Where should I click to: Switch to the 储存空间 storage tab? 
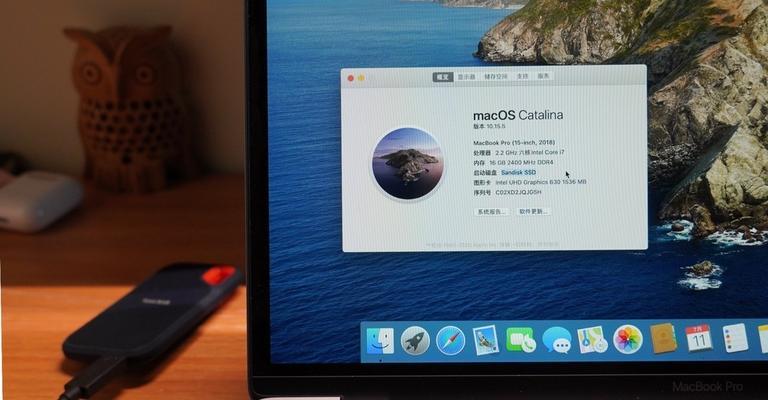496,76
